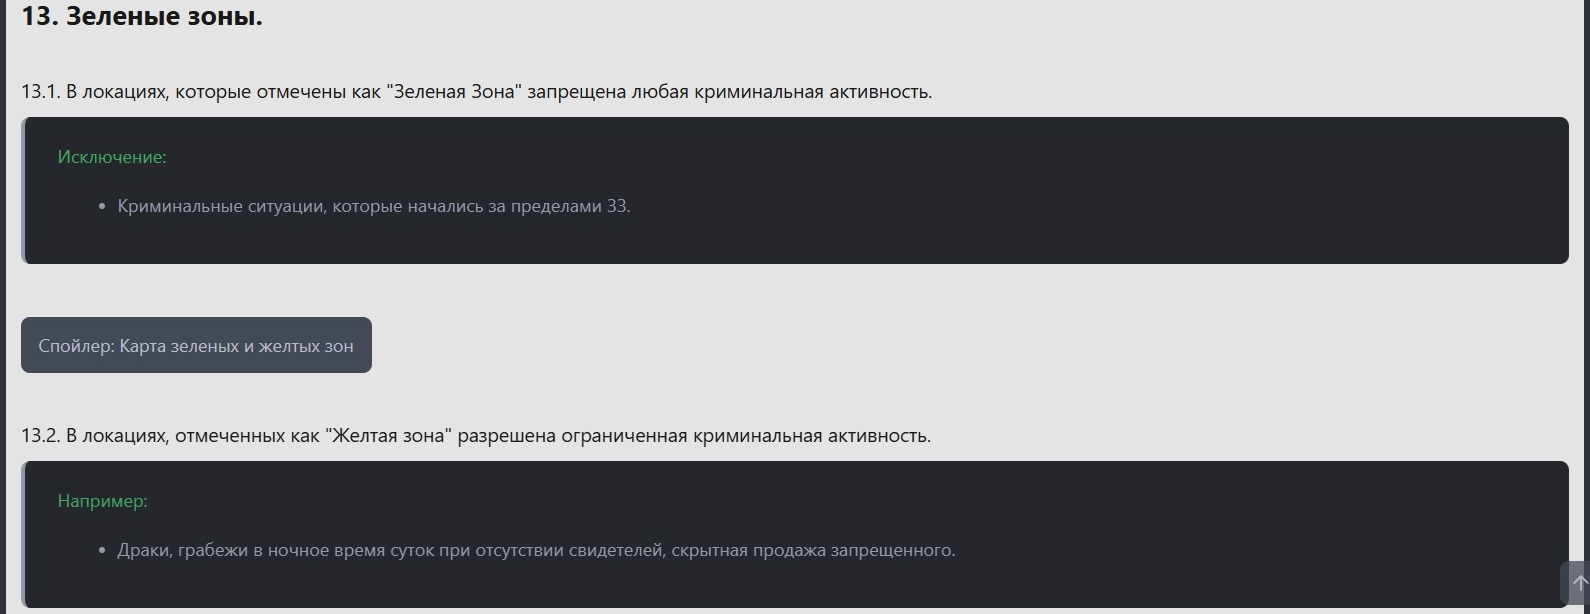Click the green "Исключение:" label
This screenshot has width=1590, height=614.
click(x=111, y=156)
